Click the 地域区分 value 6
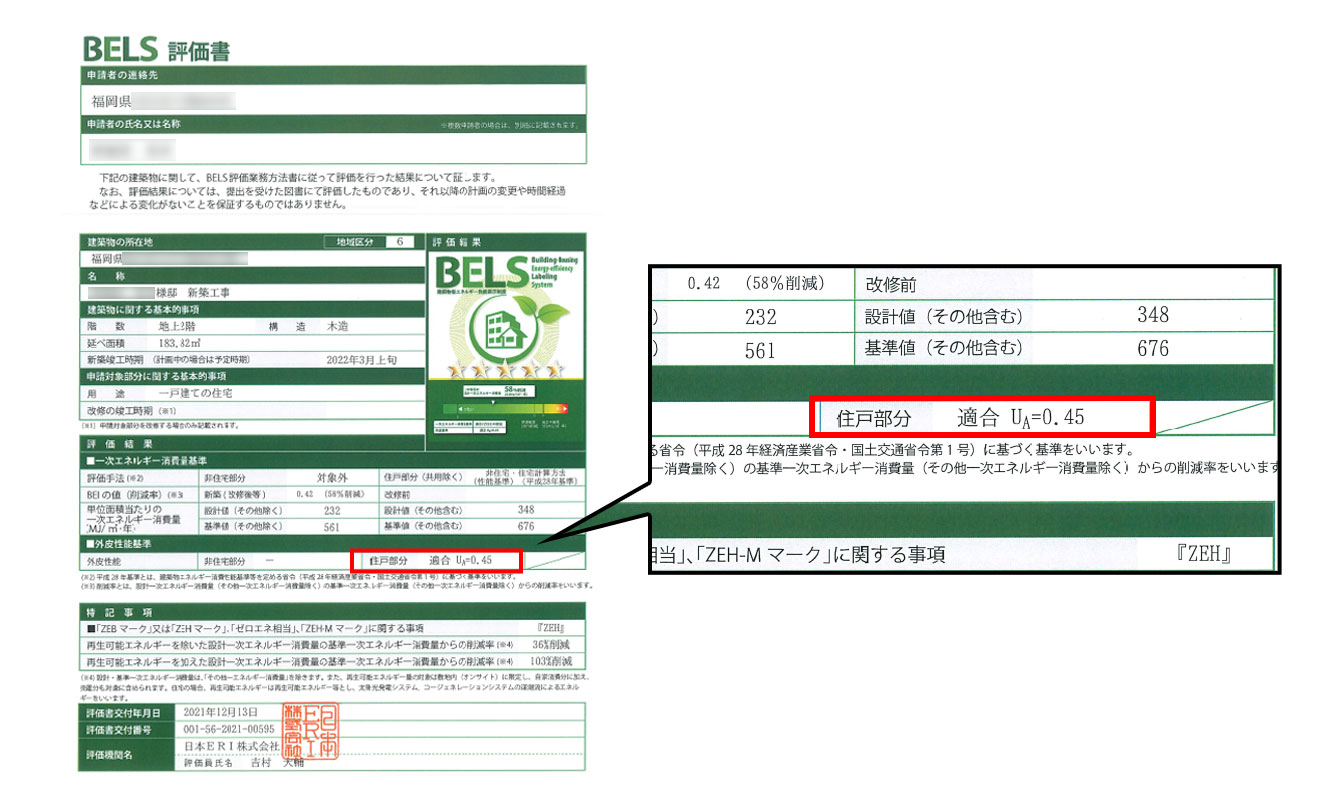Image resolution: width=1320 pixels, height=800 pixels. pos(400,242)
